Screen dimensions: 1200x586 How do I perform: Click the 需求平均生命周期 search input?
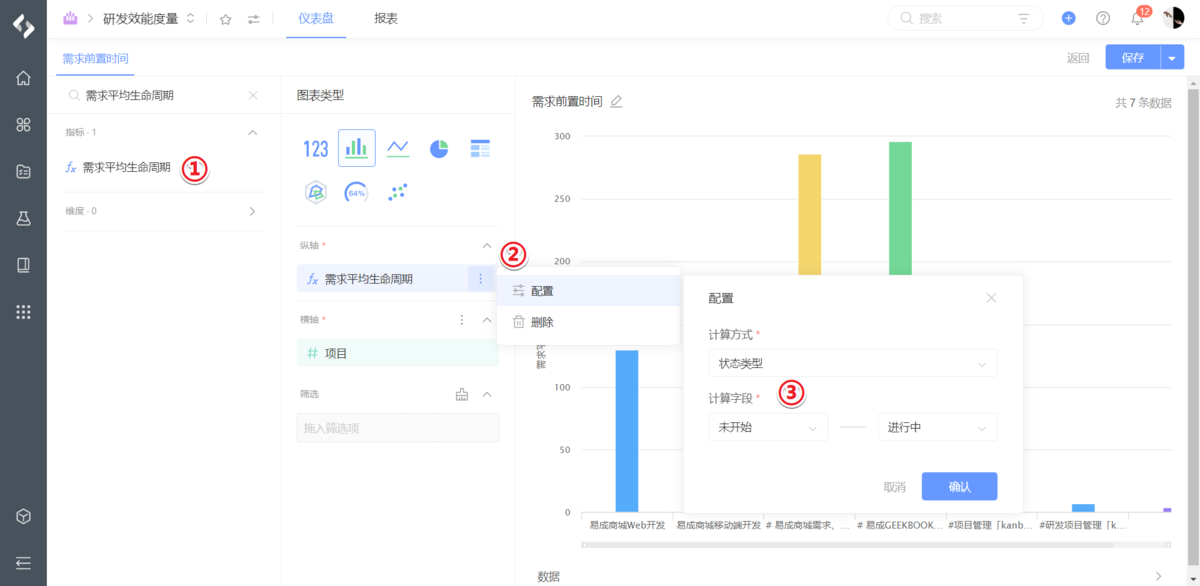[162, 95]
